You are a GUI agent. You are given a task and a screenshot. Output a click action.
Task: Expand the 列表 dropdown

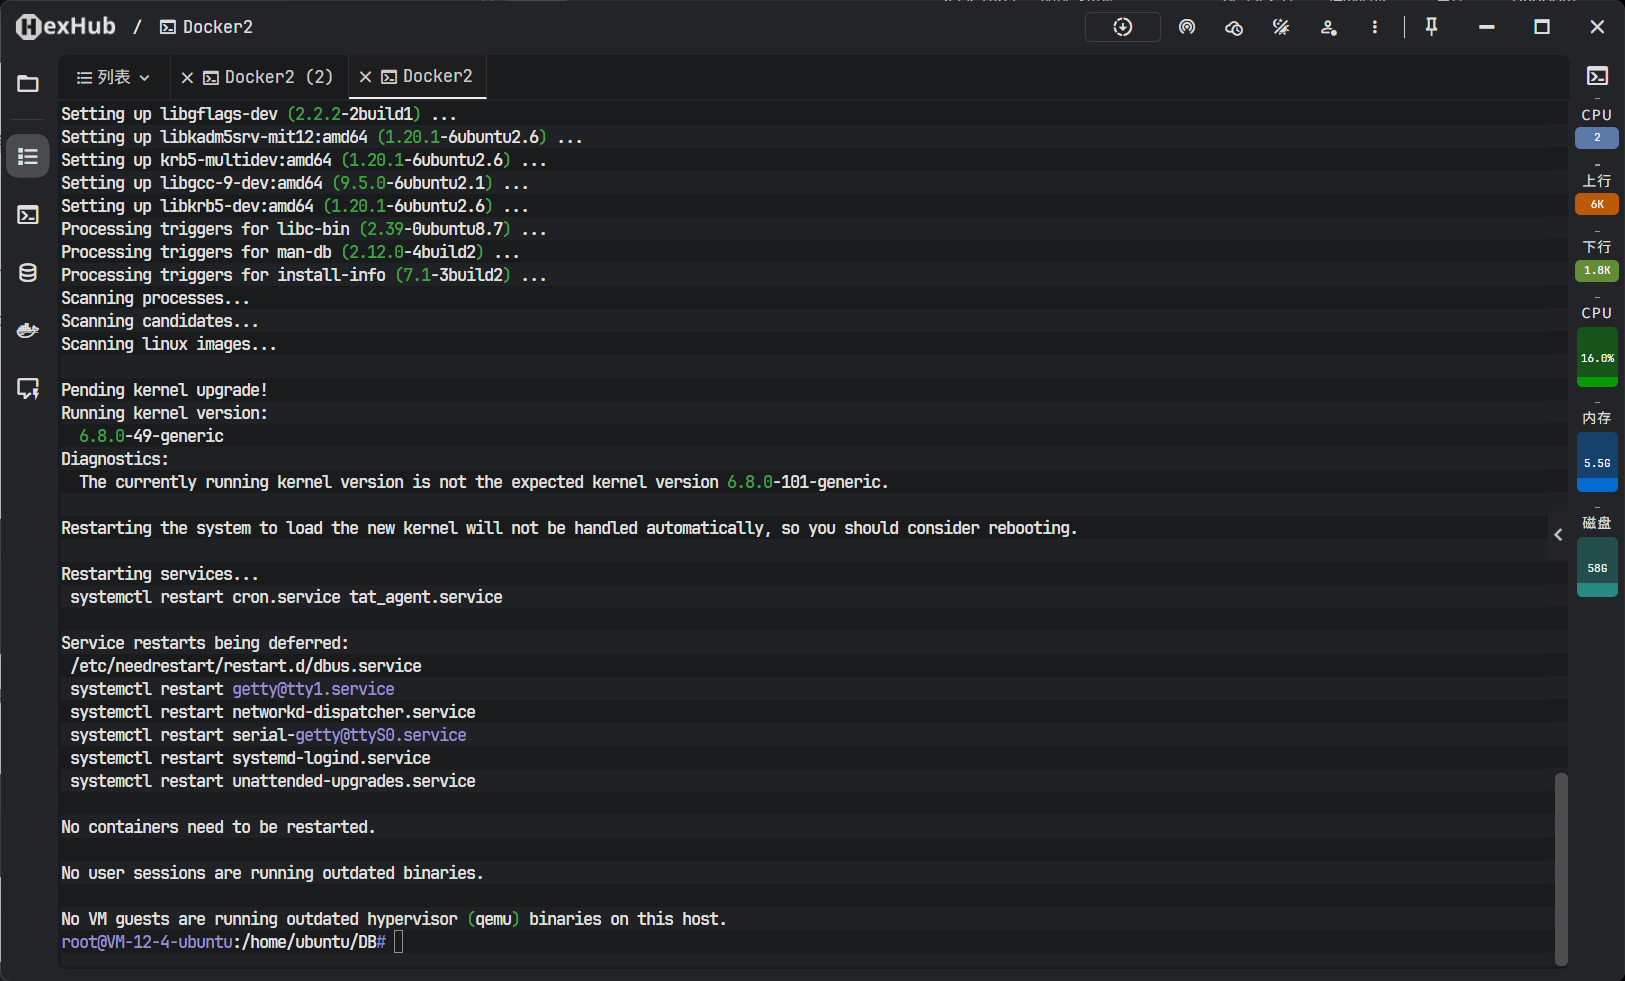[113, 77]
